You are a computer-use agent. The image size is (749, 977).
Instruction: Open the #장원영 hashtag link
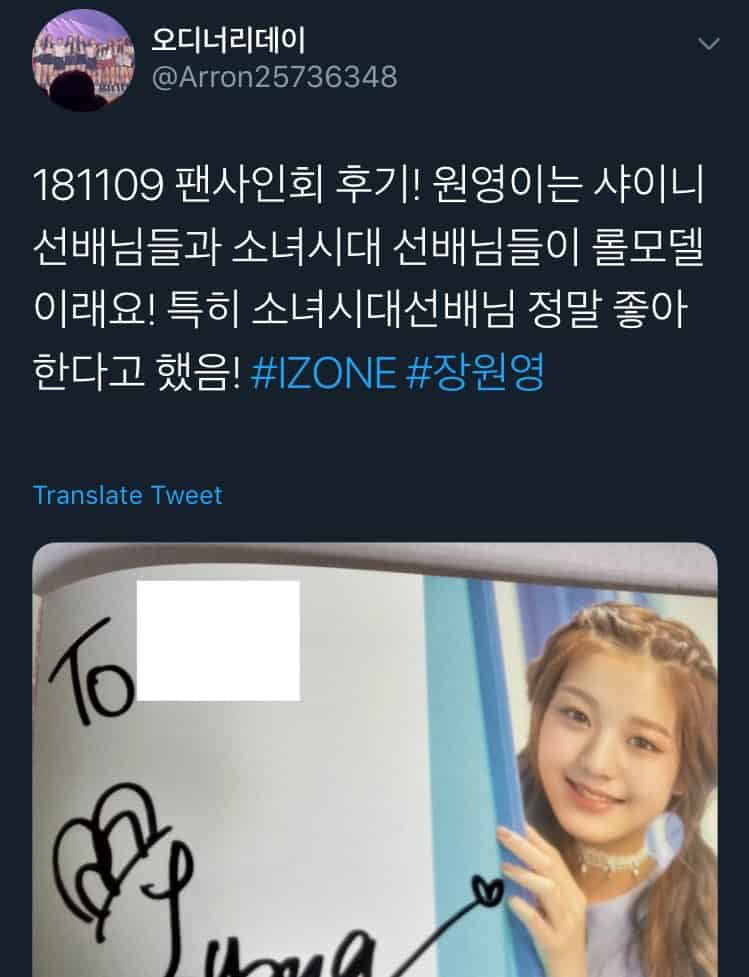pos(475,372)
